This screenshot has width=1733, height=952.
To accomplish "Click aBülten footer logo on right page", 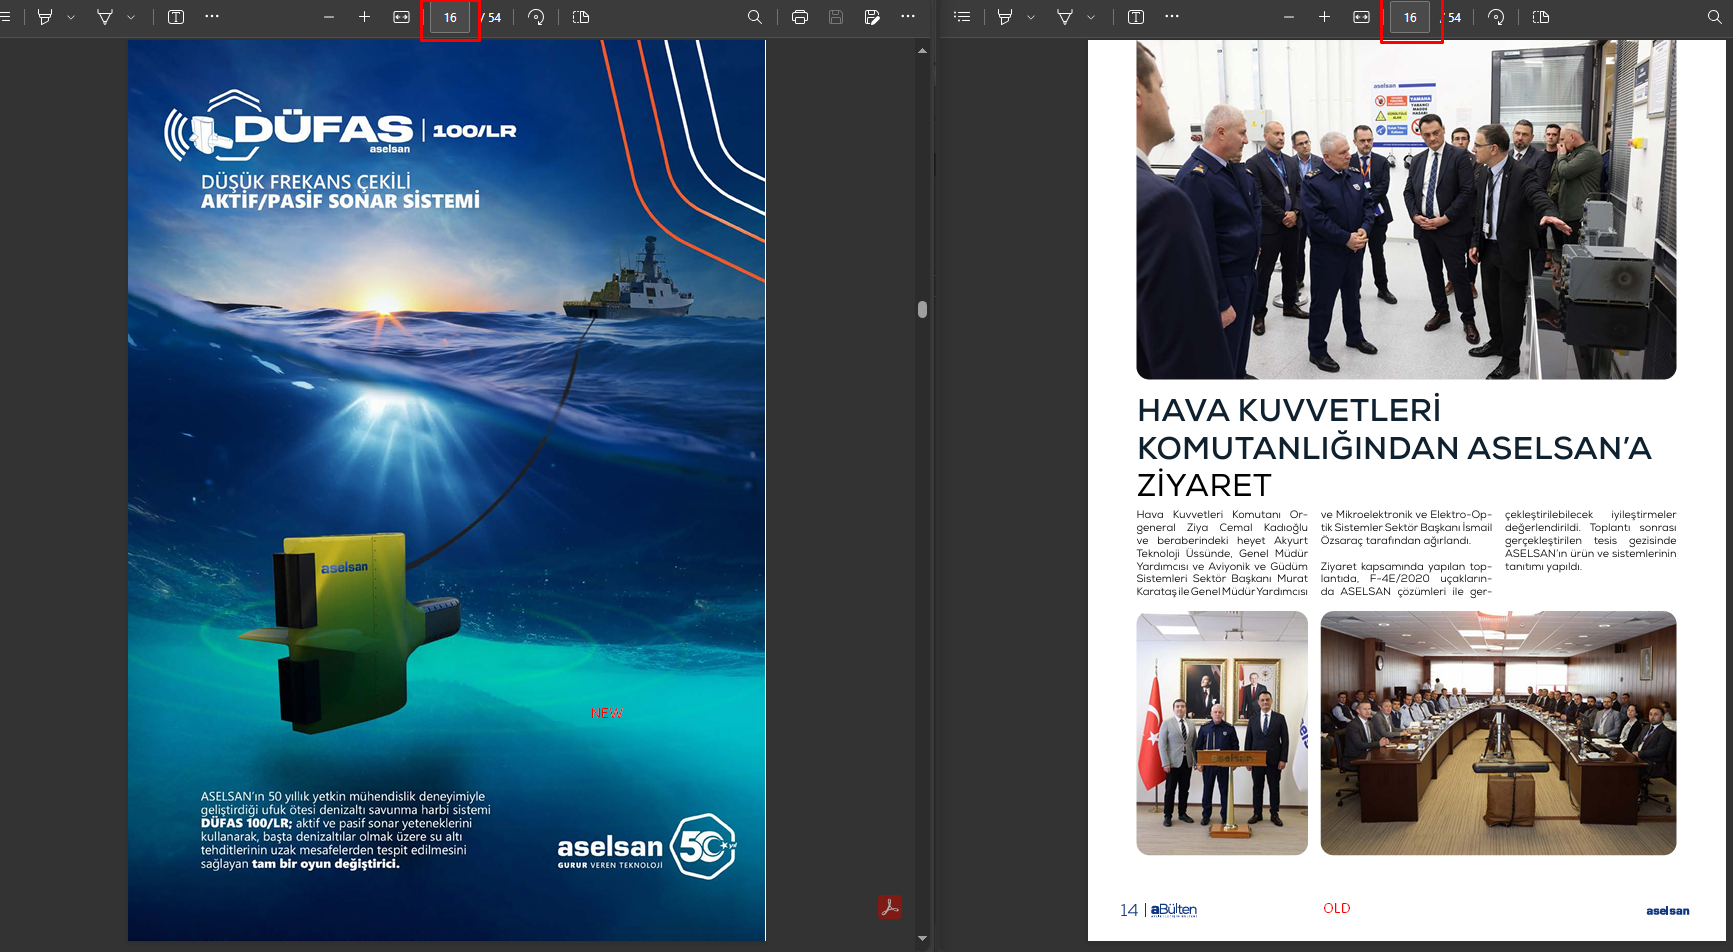I will click(x=1174, y=910).
